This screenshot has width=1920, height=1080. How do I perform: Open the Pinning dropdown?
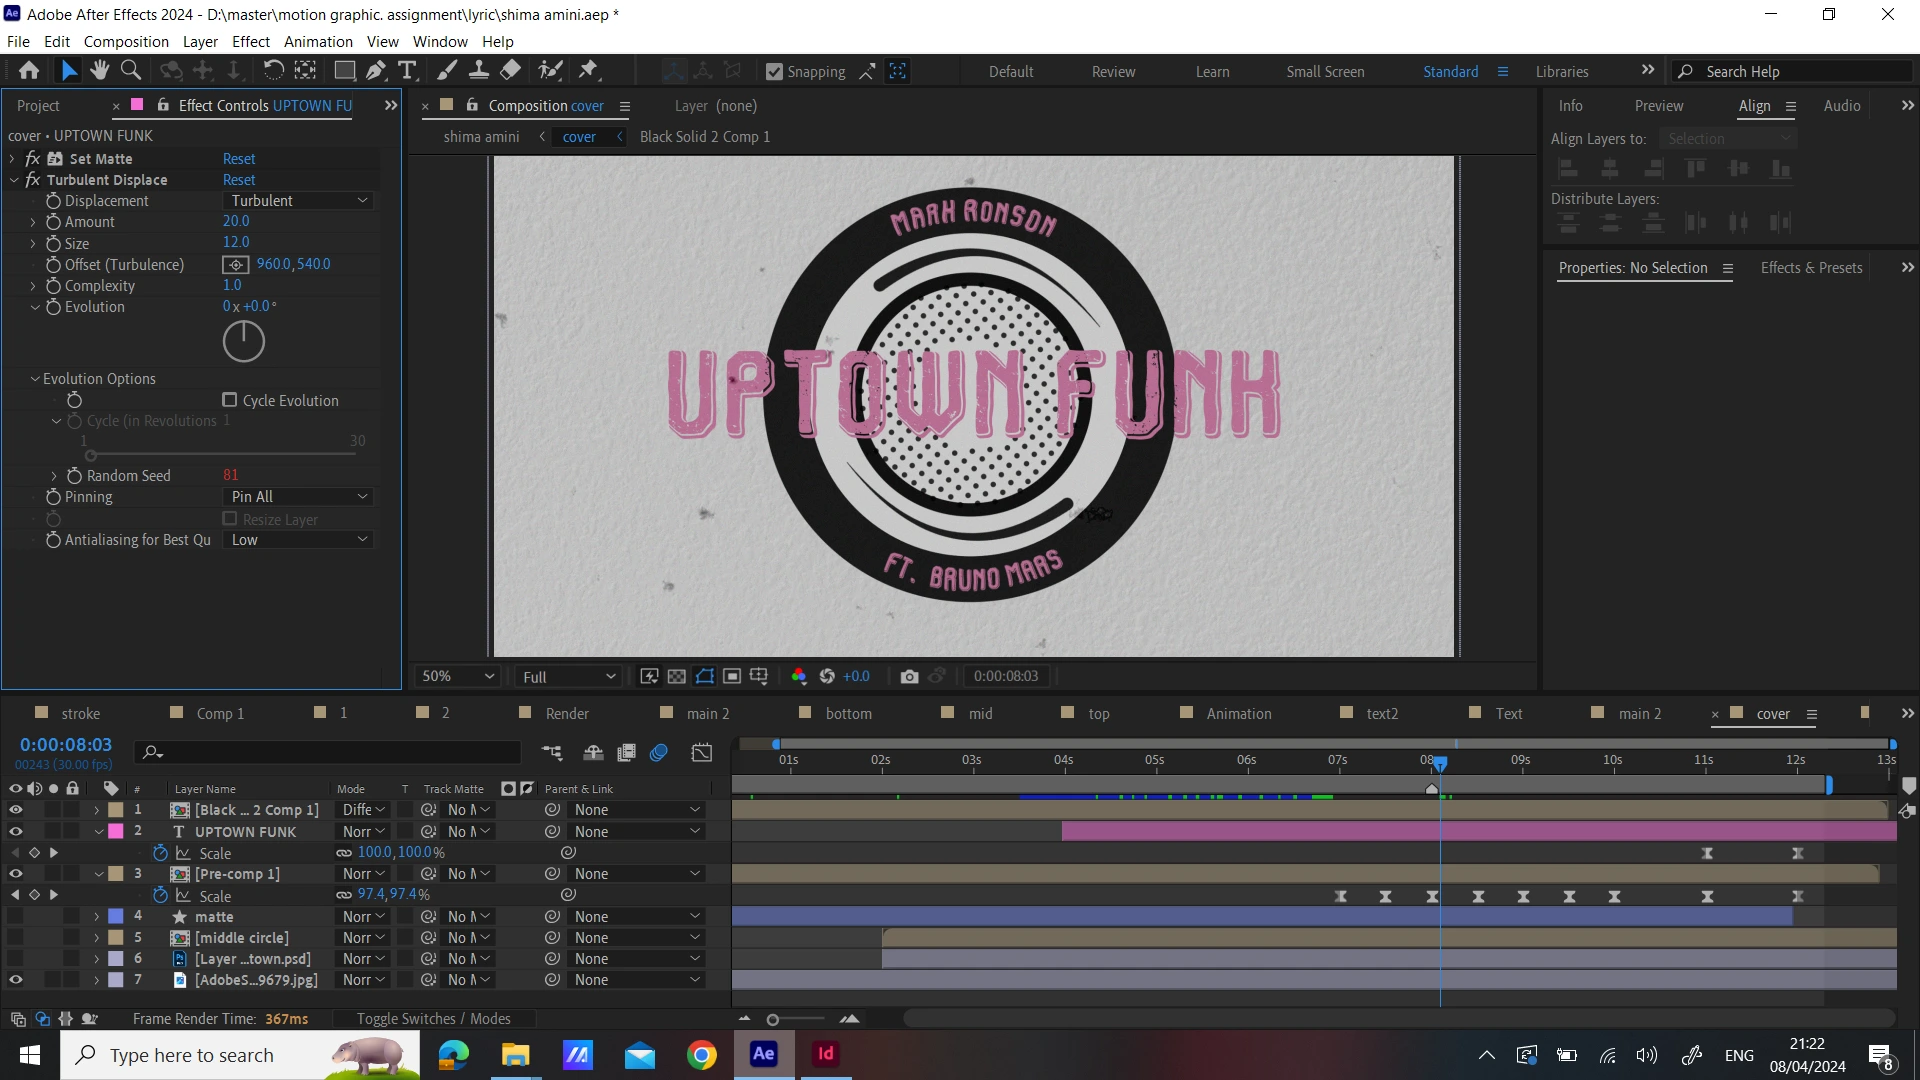298,497
